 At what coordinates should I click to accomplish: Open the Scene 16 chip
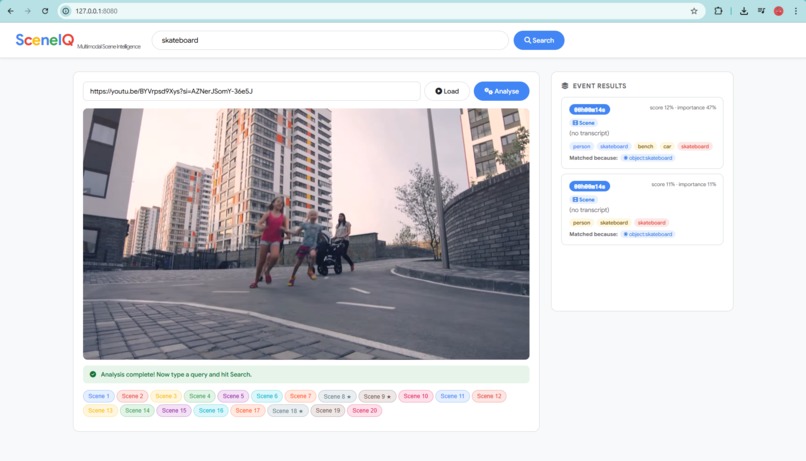click(211, 411)
